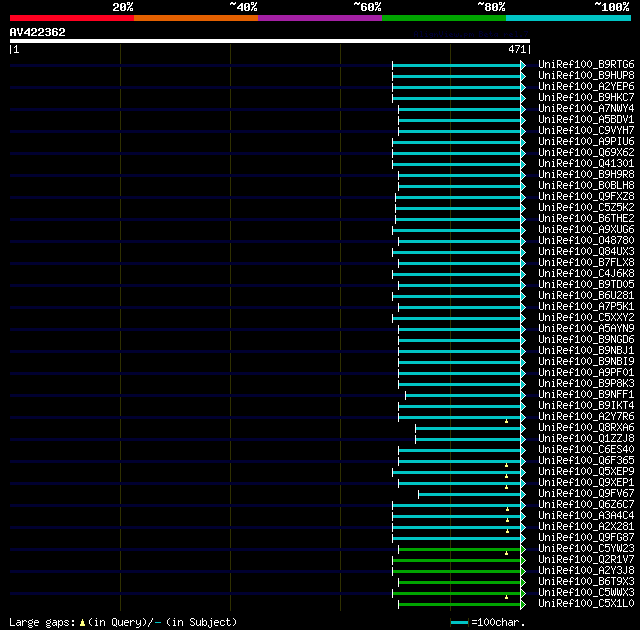Image resolution: width=640 pixels, height=630 pixels.
Task: Select the UniRef100_A2X281 label
Action: click(x=586, y=527)
